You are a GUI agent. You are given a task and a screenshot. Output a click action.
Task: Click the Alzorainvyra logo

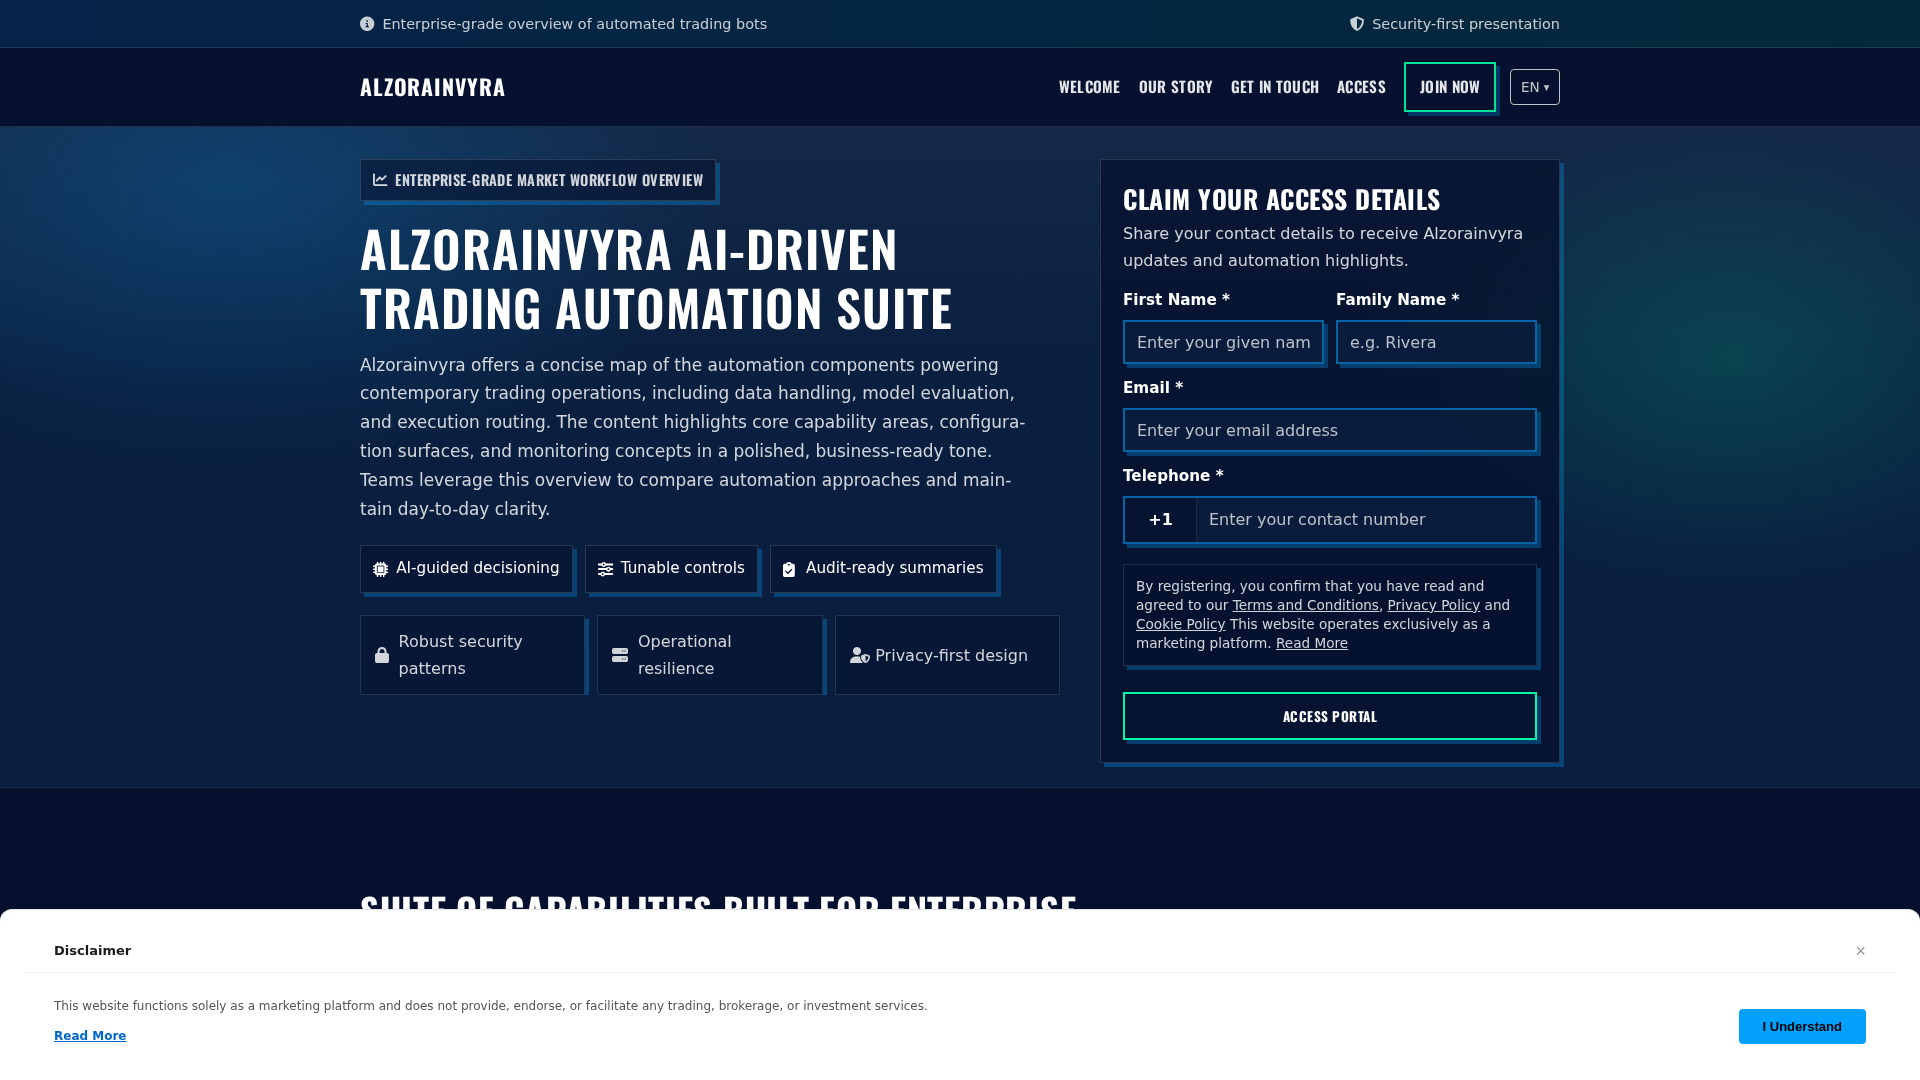433,87
